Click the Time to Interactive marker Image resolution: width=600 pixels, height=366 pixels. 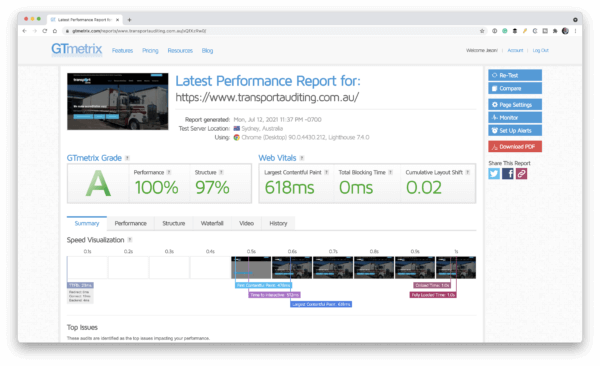click(x=274, y=295)
